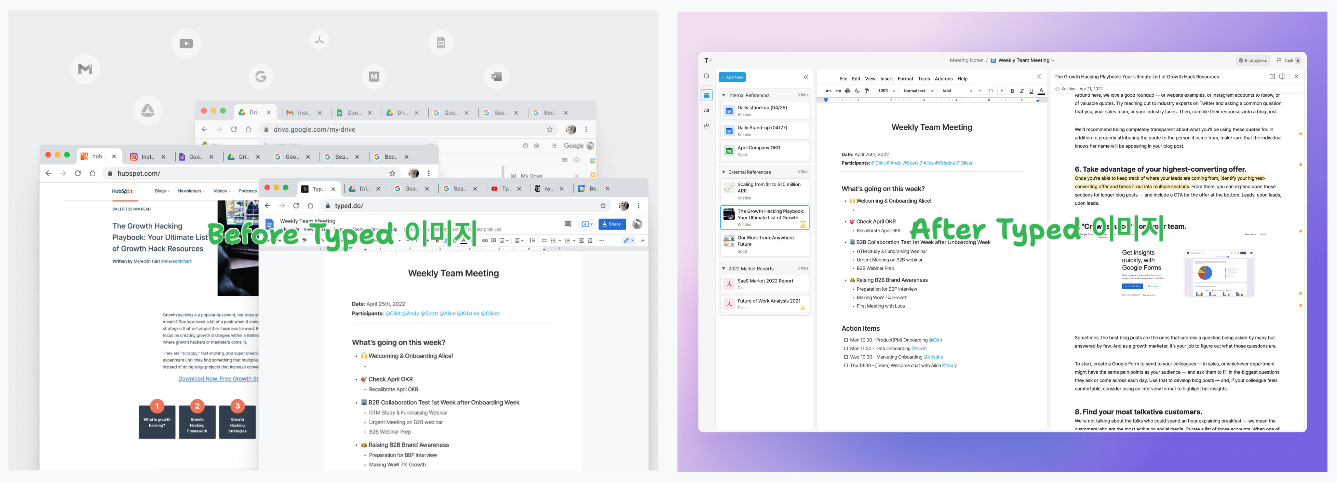The width and height of the screenshot is (1337, 482).
Task: Collapse the Typed reference panel with double chevron
Action: [x=806, y=77]
